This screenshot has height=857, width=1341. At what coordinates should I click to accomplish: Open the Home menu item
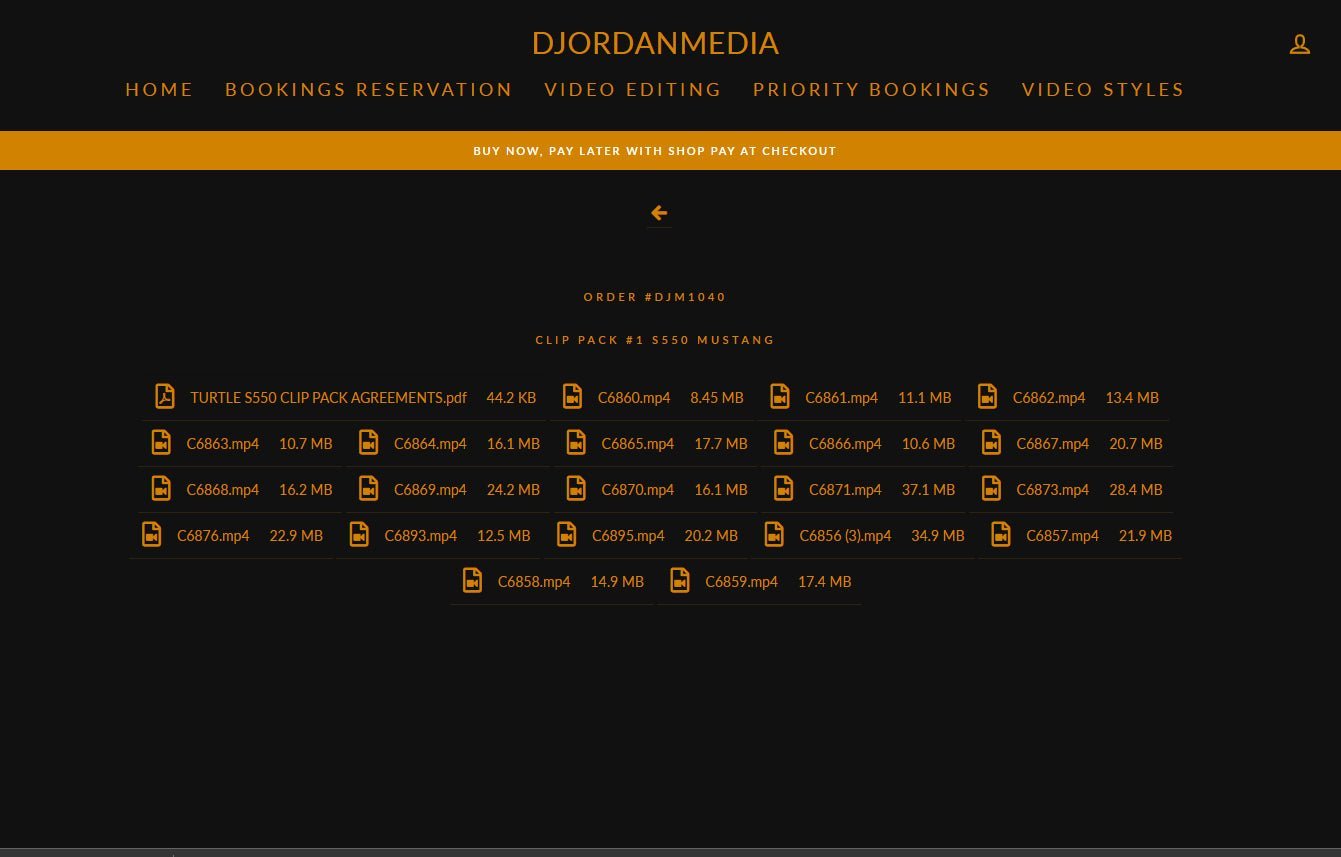click(x=159, y=90)
